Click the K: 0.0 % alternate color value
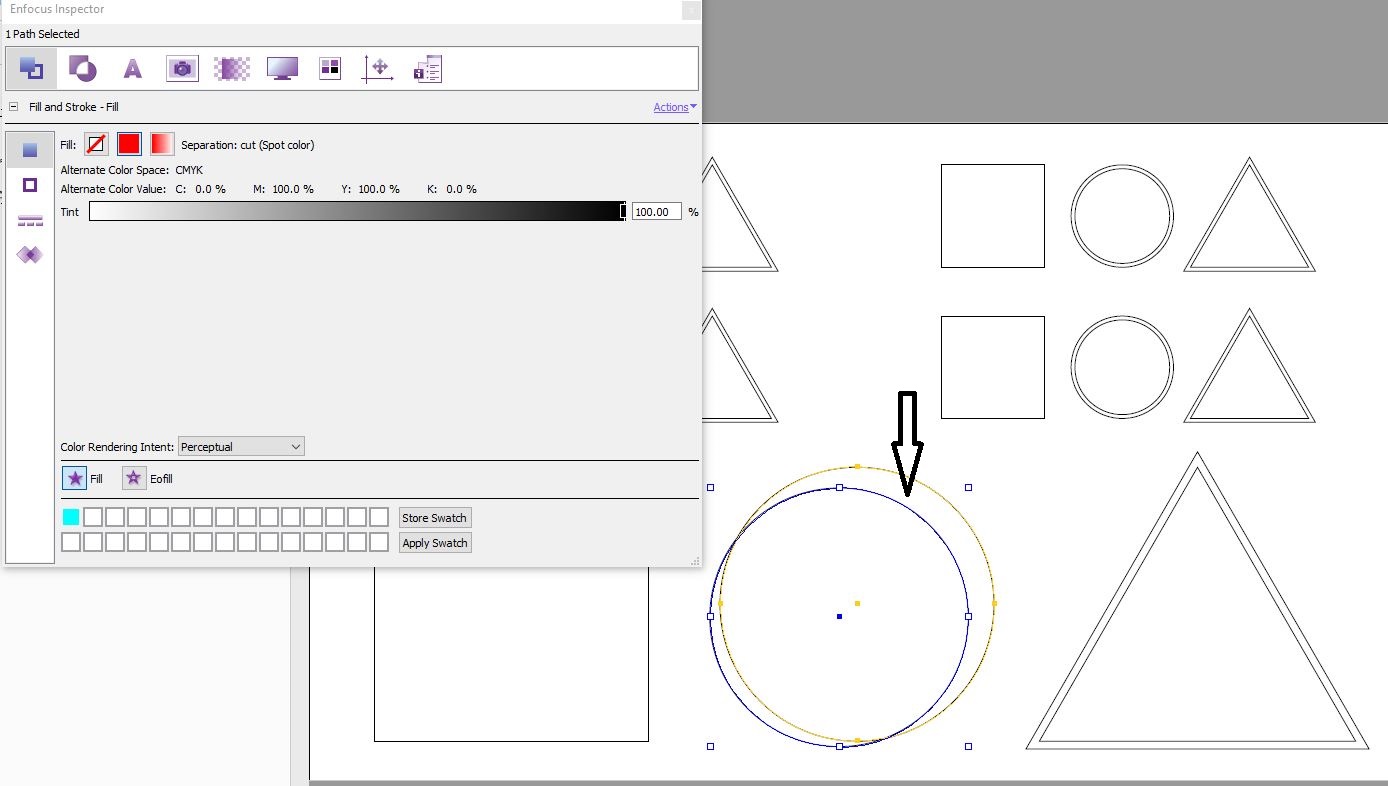The image size is (1388, 786). tap(452, 189)
